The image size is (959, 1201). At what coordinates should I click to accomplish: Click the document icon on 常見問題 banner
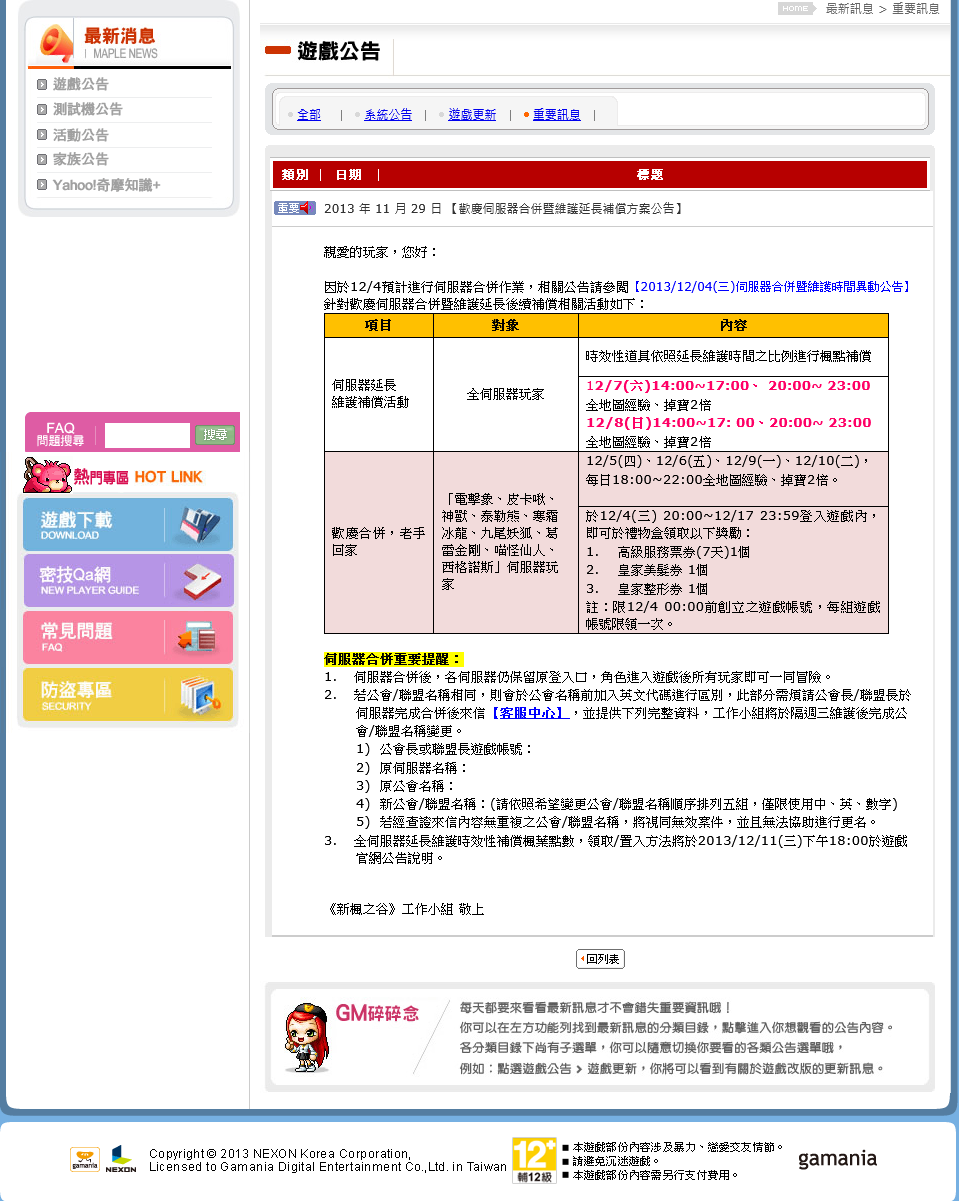coord(198,638)
